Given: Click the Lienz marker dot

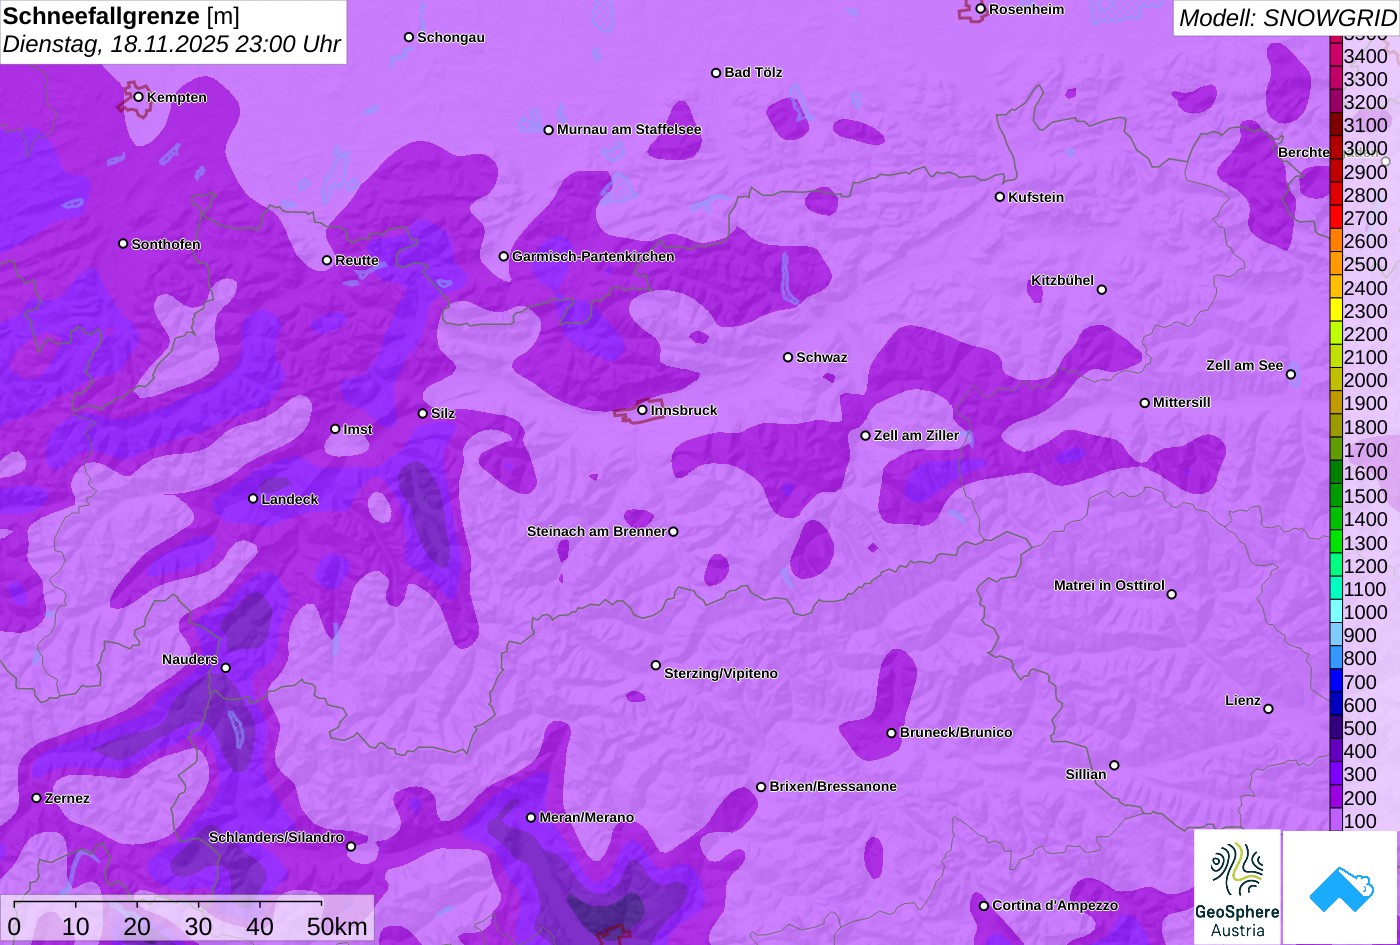Looking at the screenshot, I should (x=1268, y=709).
